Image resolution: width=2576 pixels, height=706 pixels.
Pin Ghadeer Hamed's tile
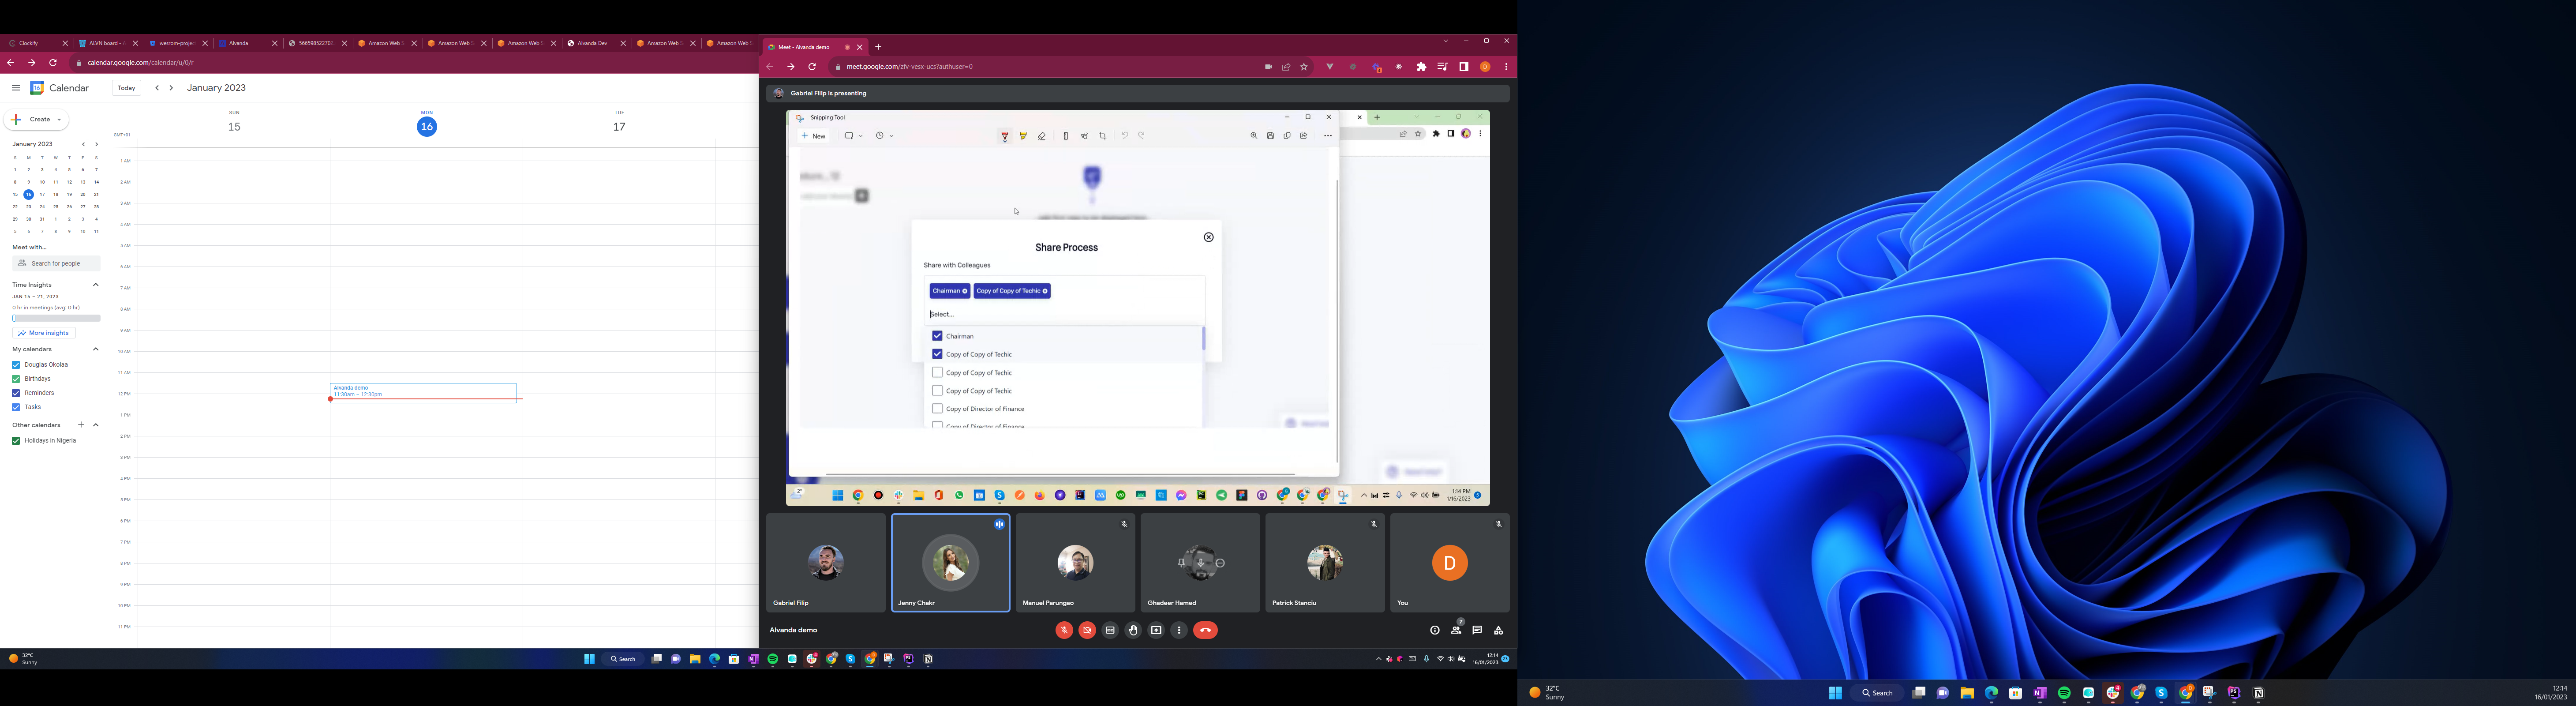[x=1182, y=563]
